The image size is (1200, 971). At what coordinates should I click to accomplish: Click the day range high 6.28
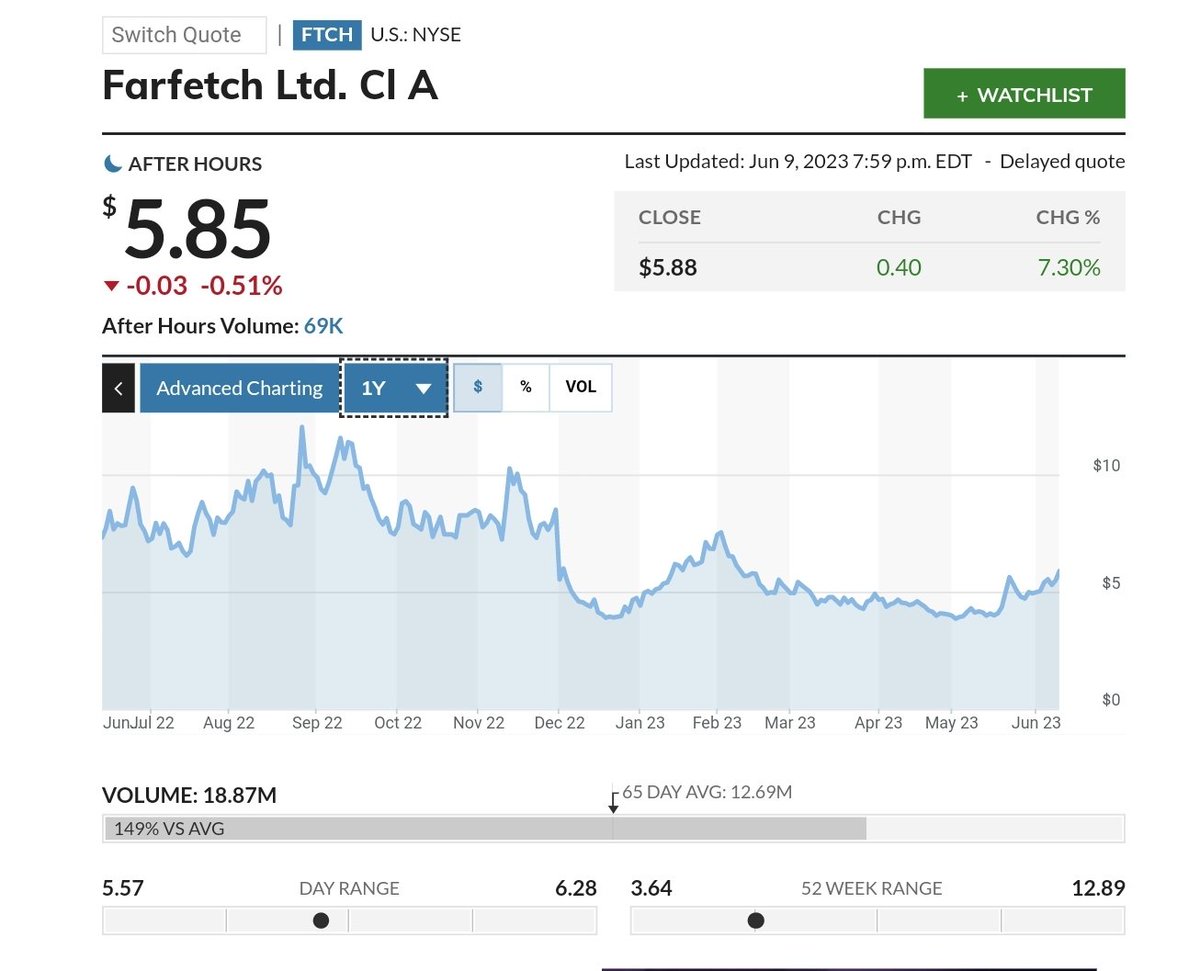click(x=575, y=888)
